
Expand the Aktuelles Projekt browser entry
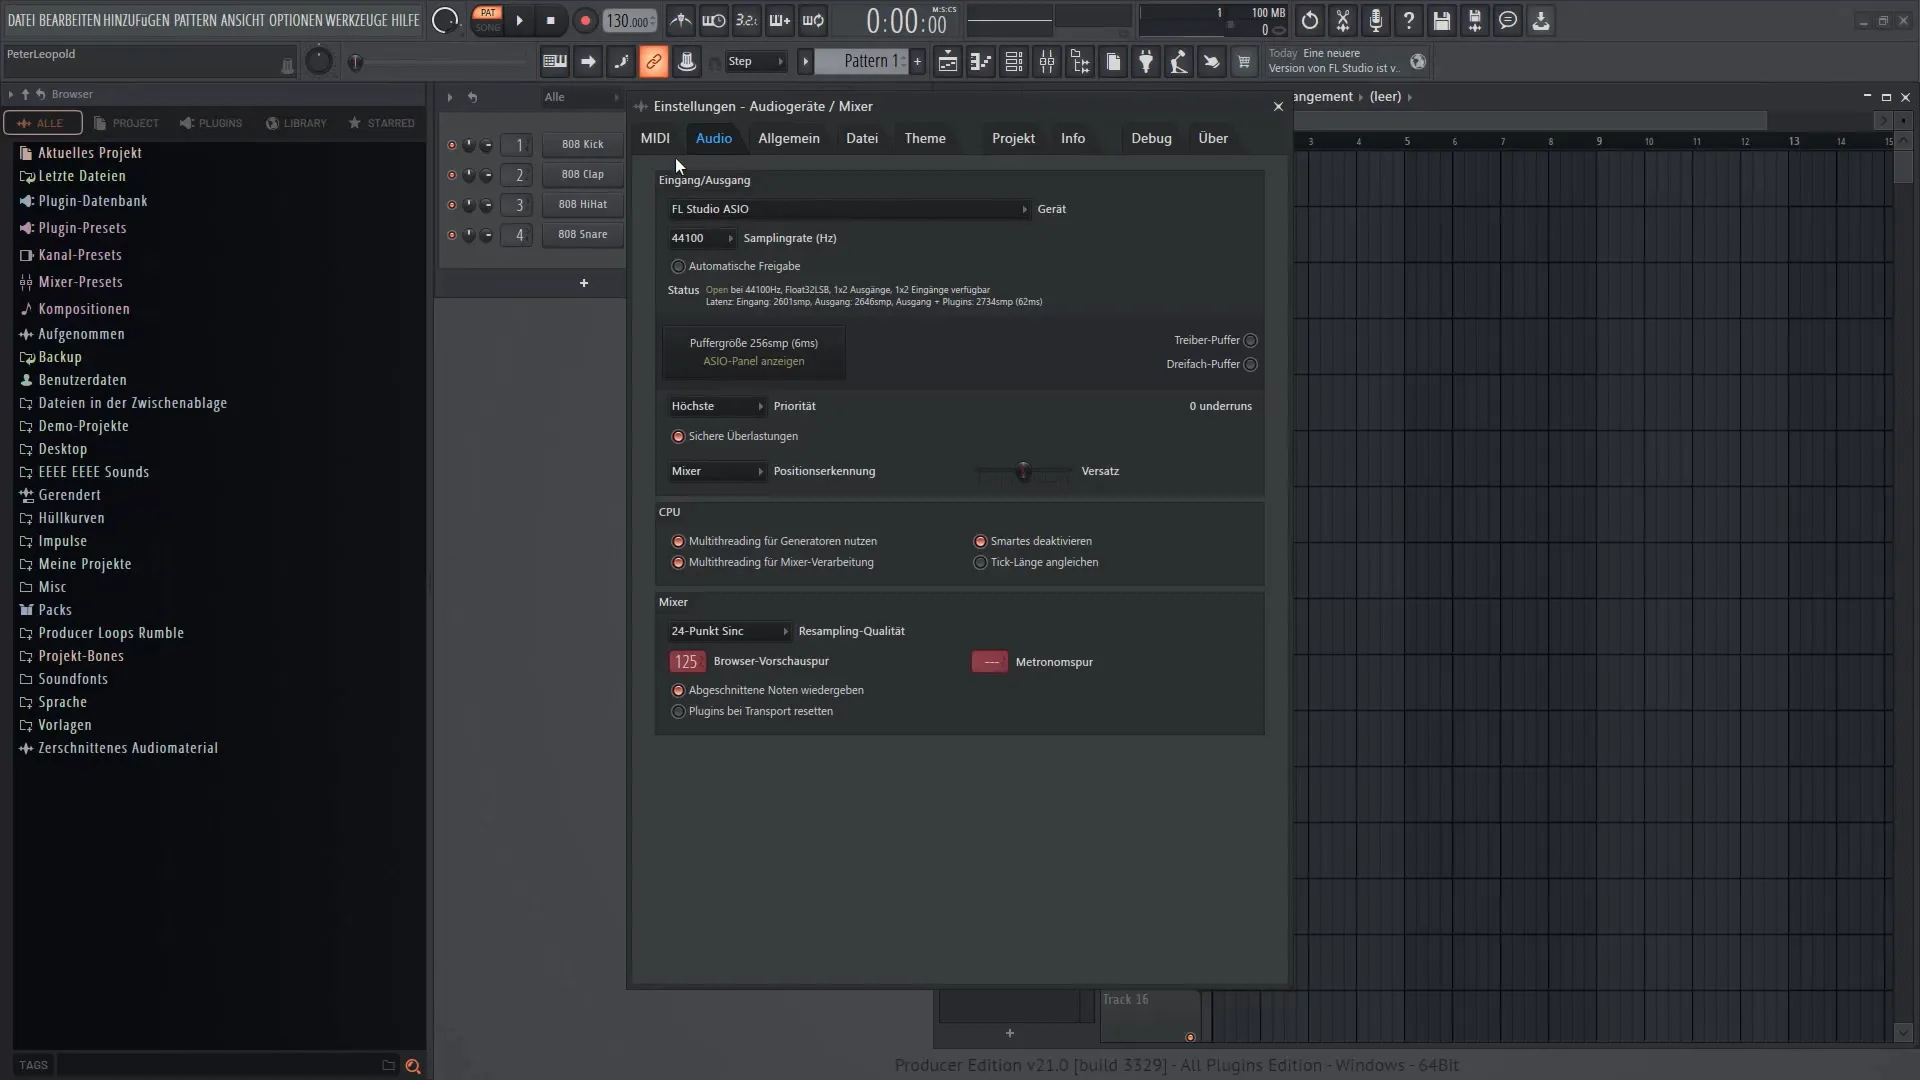(90, 153)
